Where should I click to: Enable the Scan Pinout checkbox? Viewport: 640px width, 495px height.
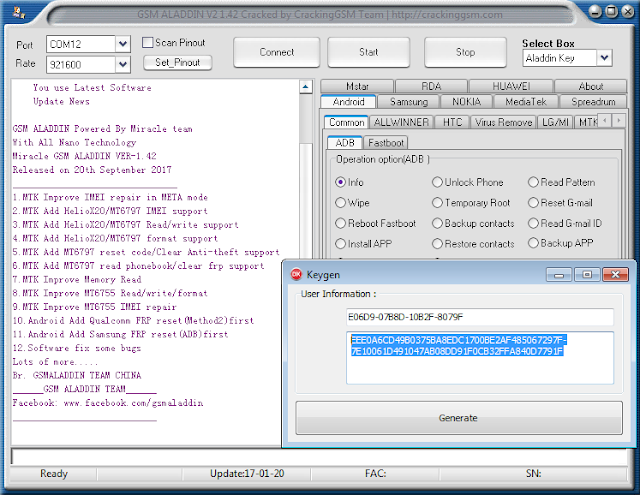[147, 42]
